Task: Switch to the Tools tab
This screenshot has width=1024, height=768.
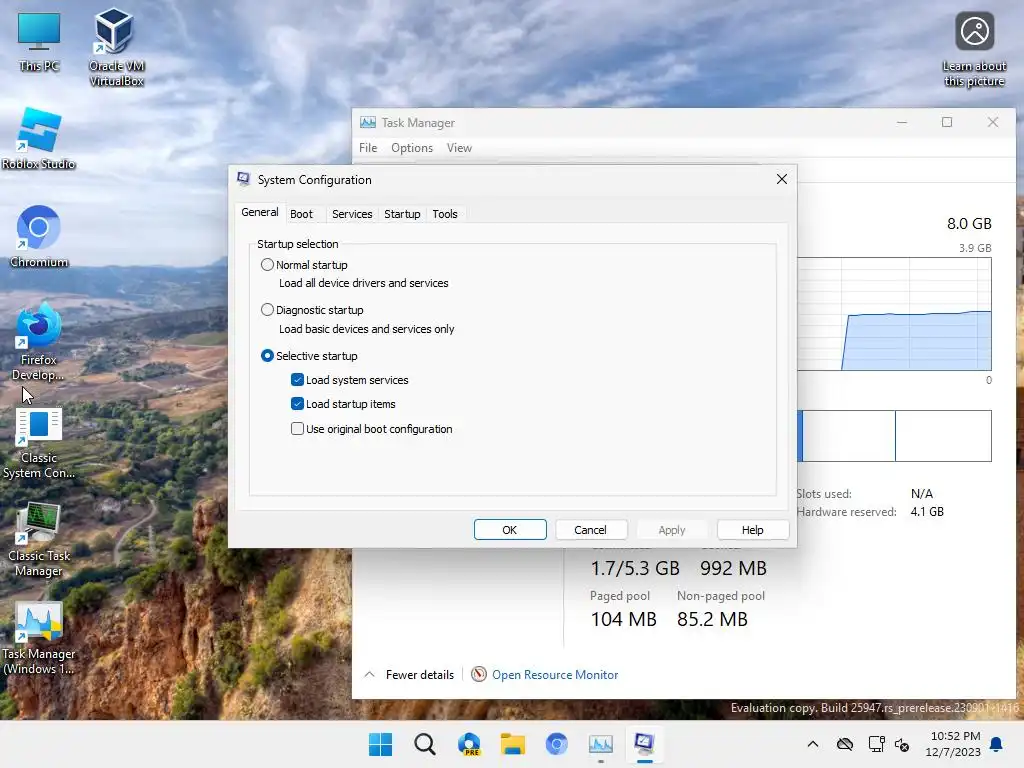Action: click(x=445, y=214)
